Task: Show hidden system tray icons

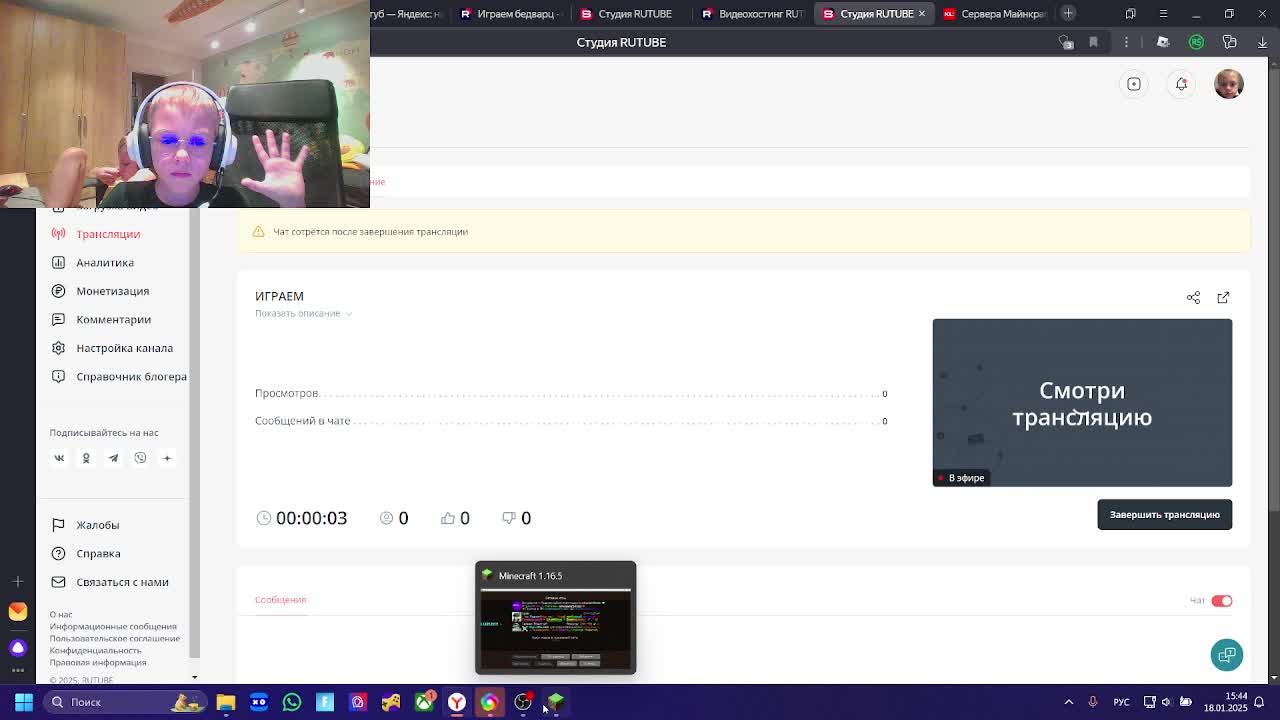Action: click(x=1068, y=702)
